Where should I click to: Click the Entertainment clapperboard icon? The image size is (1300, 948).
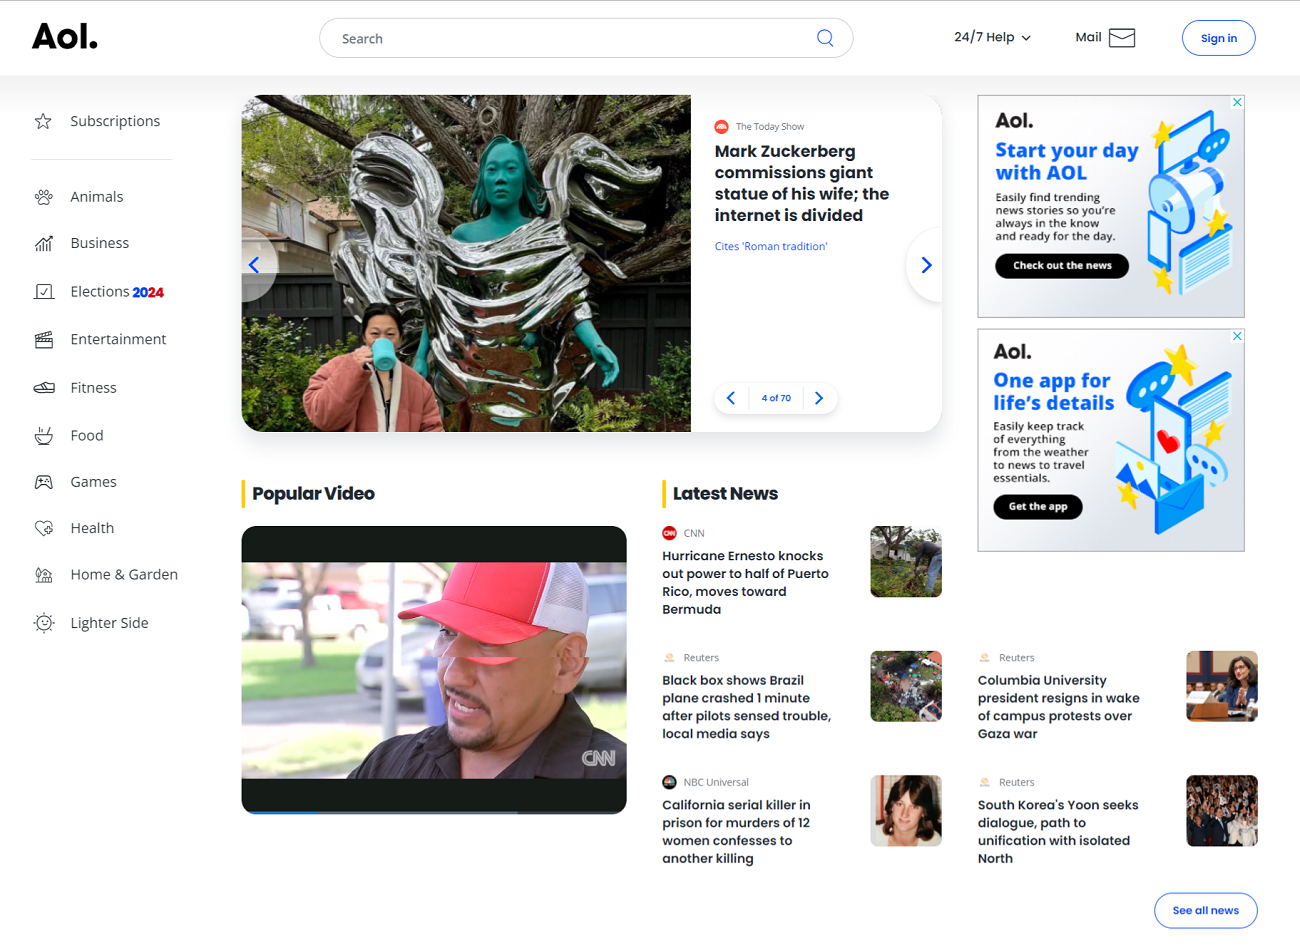43,339
